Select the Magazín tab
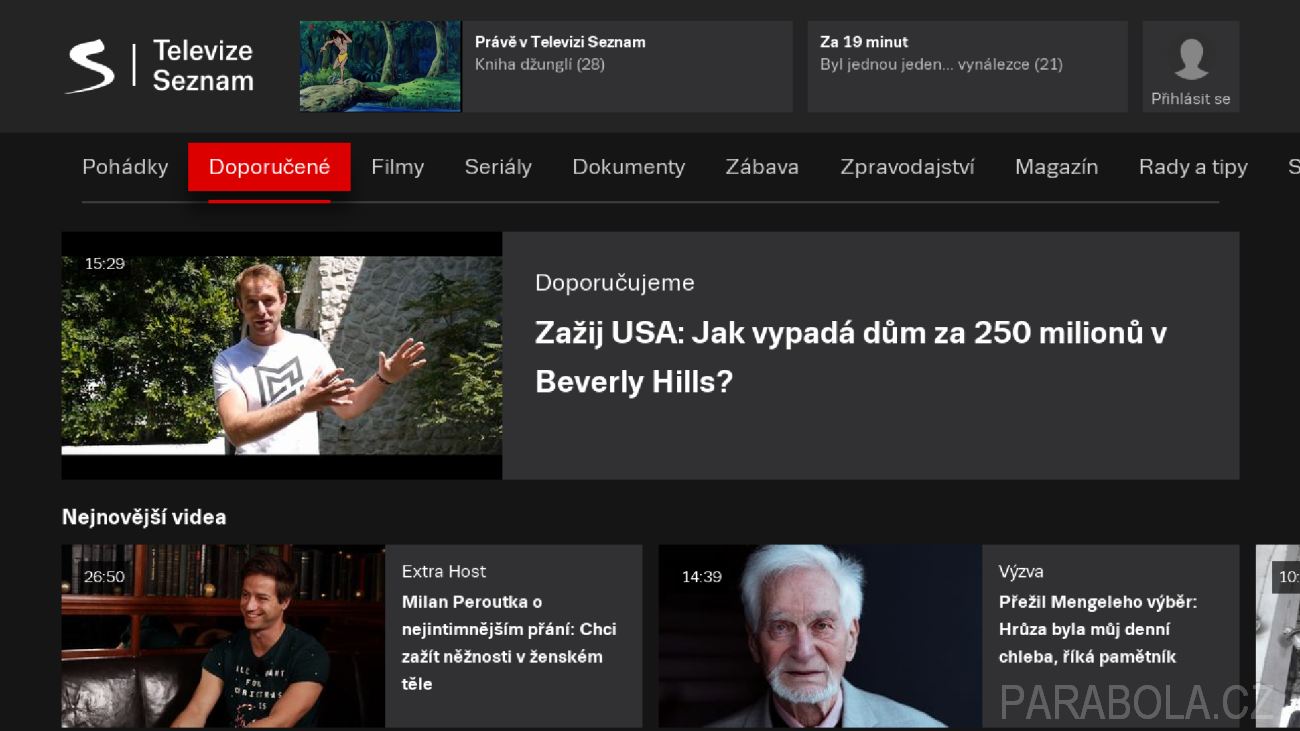Image resolution: width=1300 pixels, height=731 pixels. pos(1056,167)
